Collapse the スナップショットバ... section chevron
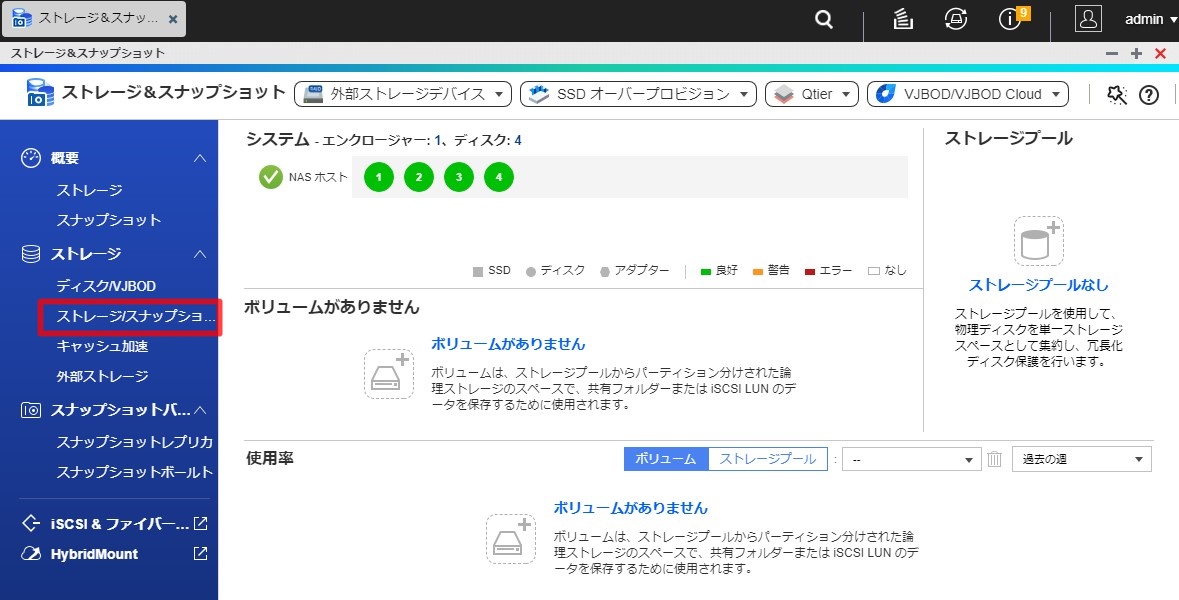Image resolution: width=1179 pixels, height=600 pixels. [200, 410]
